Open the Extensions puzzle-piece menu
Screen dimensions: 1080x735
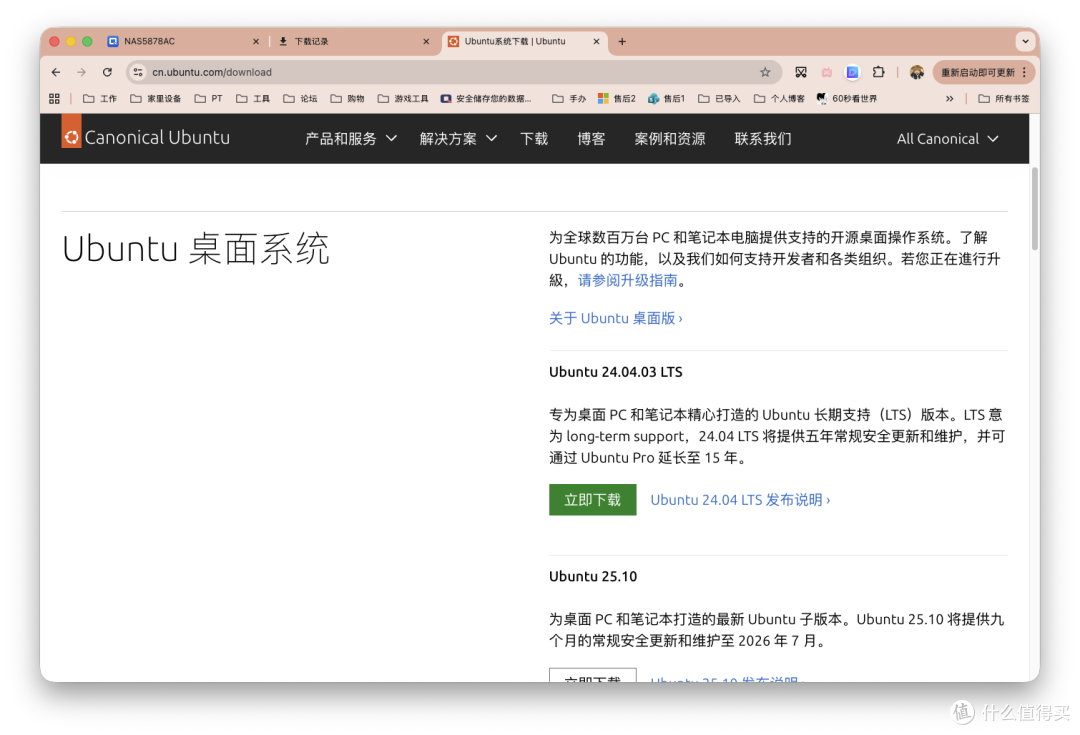pos(878,72)
